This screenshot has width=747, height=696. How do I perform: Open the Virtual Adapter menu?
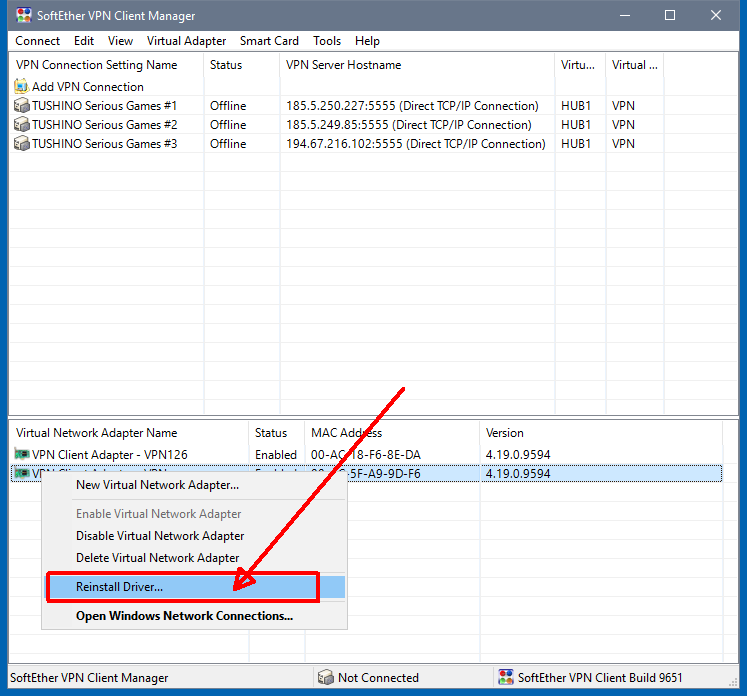[x=186, y=41]
